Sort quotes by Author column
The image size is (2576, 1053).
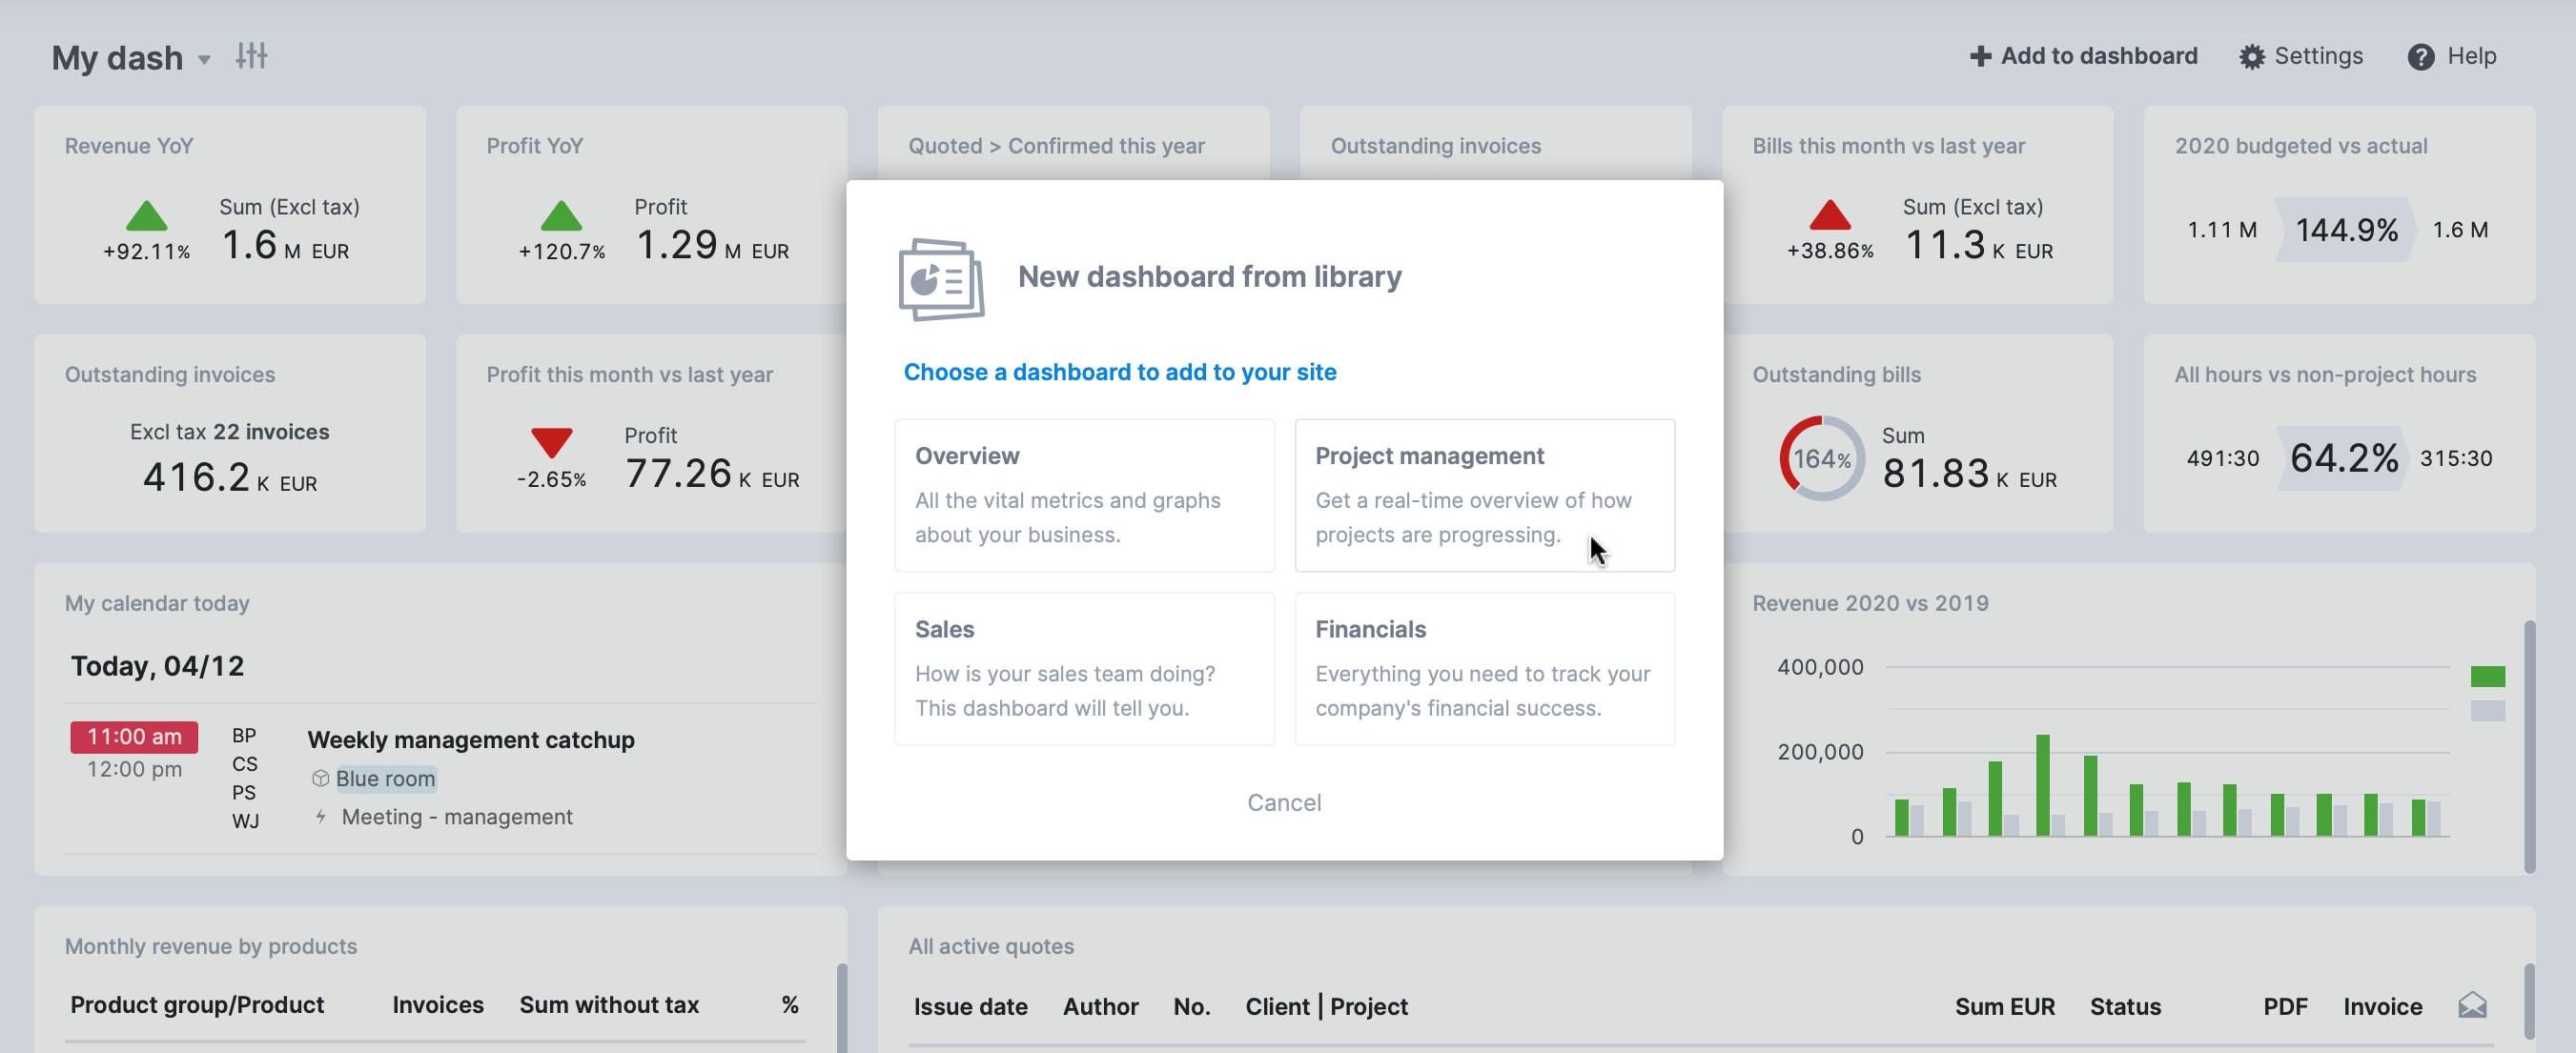pyautogui.click(x=1100, y=1006)
